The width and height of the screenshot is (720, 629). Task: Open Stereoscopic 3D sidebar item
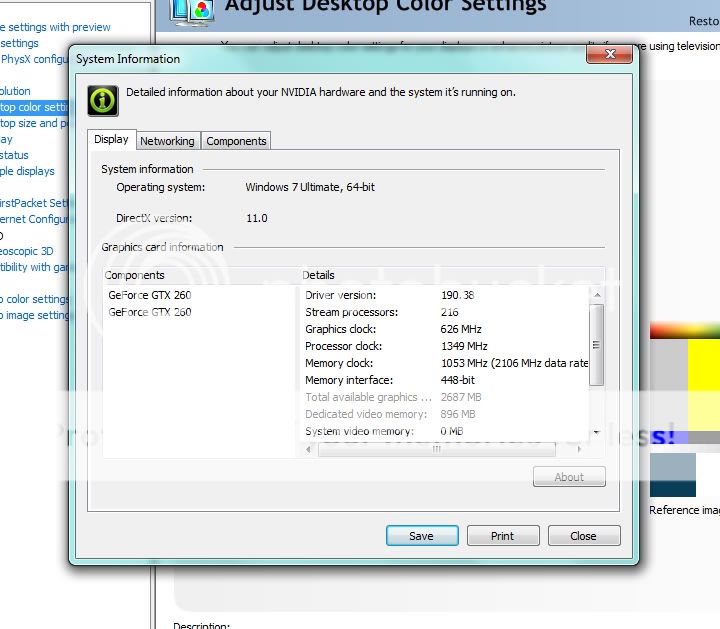coord(27,251)
